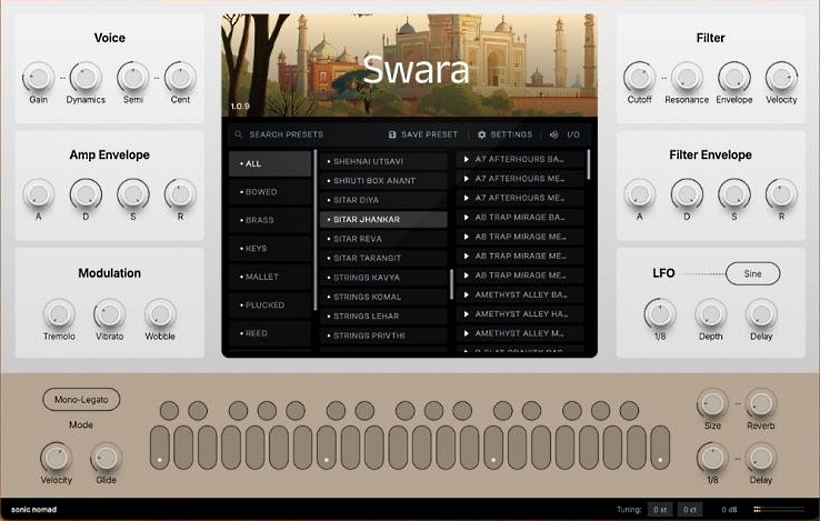820x521 pixels.
Task: Click the Voice Gain knob
Action: 39,77
